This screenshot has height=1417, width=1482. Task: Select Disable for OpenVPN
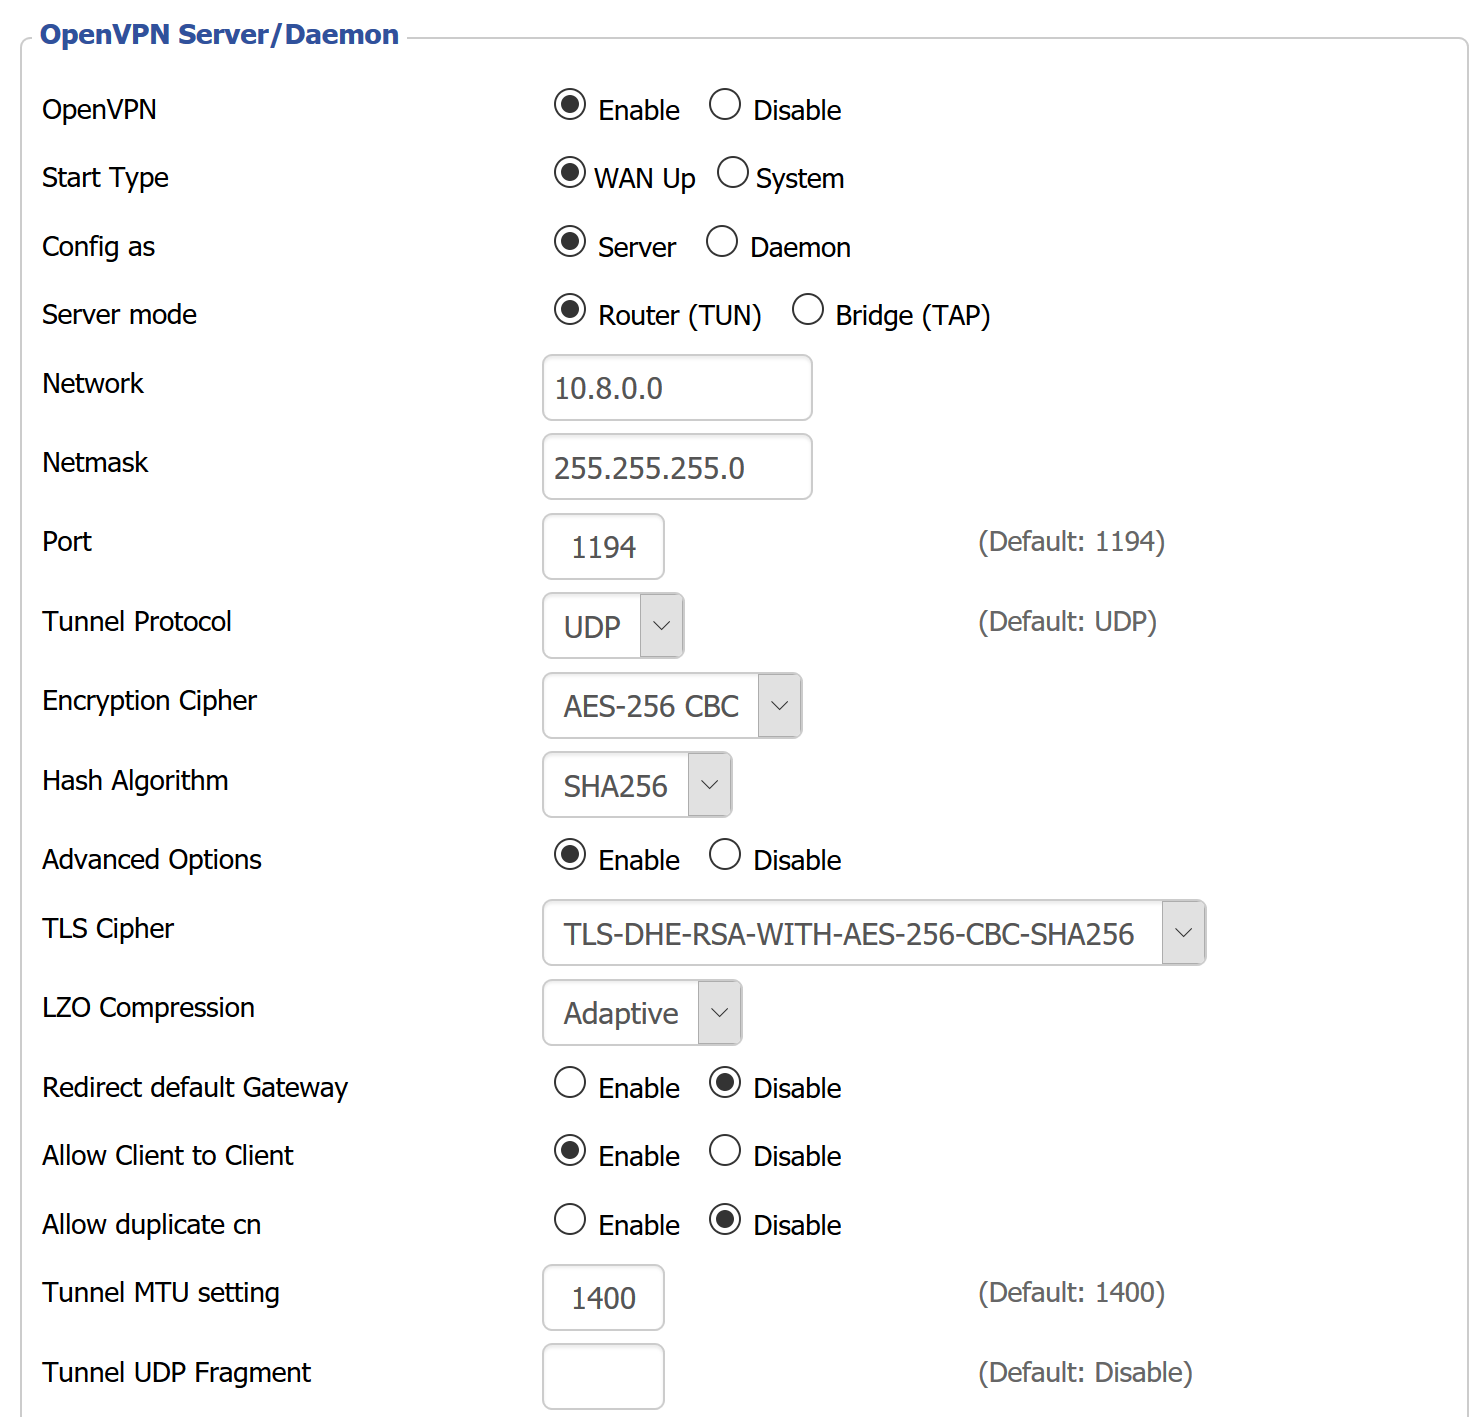[725, 105]
